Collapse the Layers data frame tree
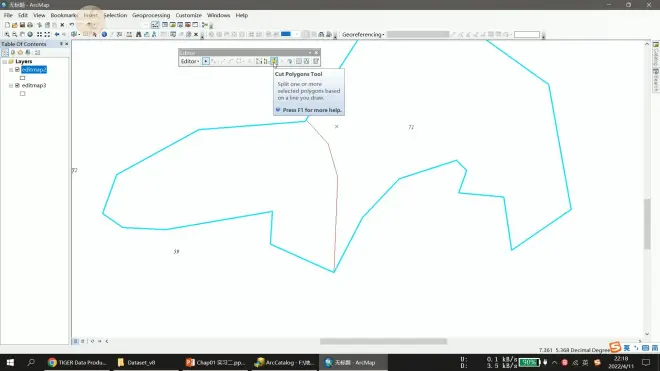660x371 pixels. click(5, 61)
